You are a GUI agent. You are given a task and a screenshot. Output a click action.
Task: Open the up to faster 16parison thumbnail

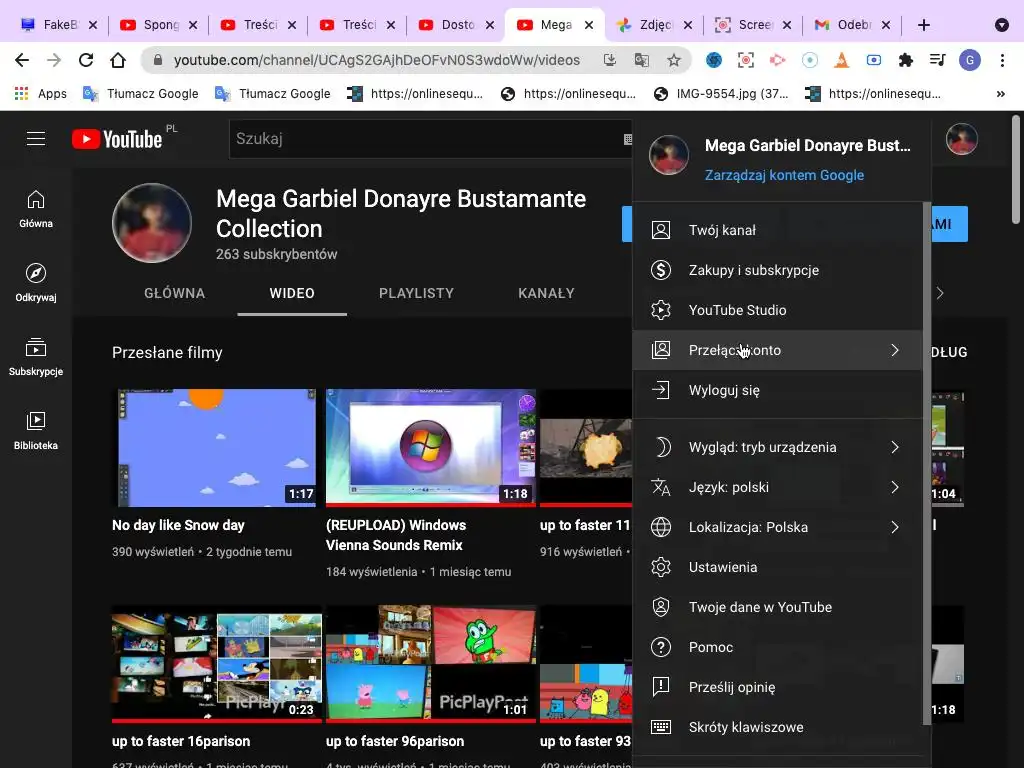point(217,664)
